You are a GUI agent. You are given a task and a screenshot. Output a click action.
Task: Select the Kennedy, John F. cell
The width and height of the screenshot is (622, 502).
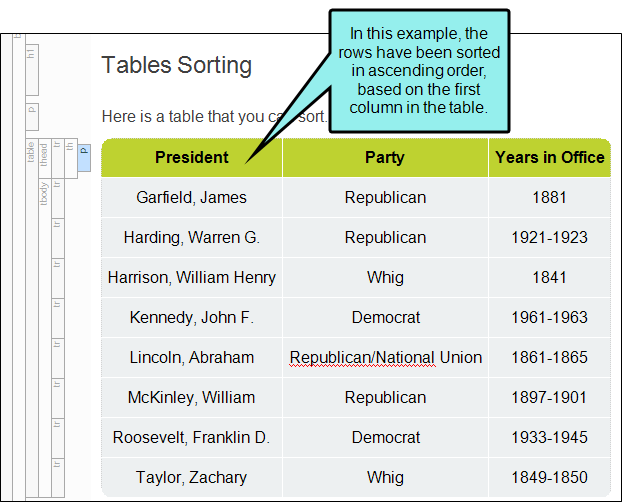[x=192, y=317]
